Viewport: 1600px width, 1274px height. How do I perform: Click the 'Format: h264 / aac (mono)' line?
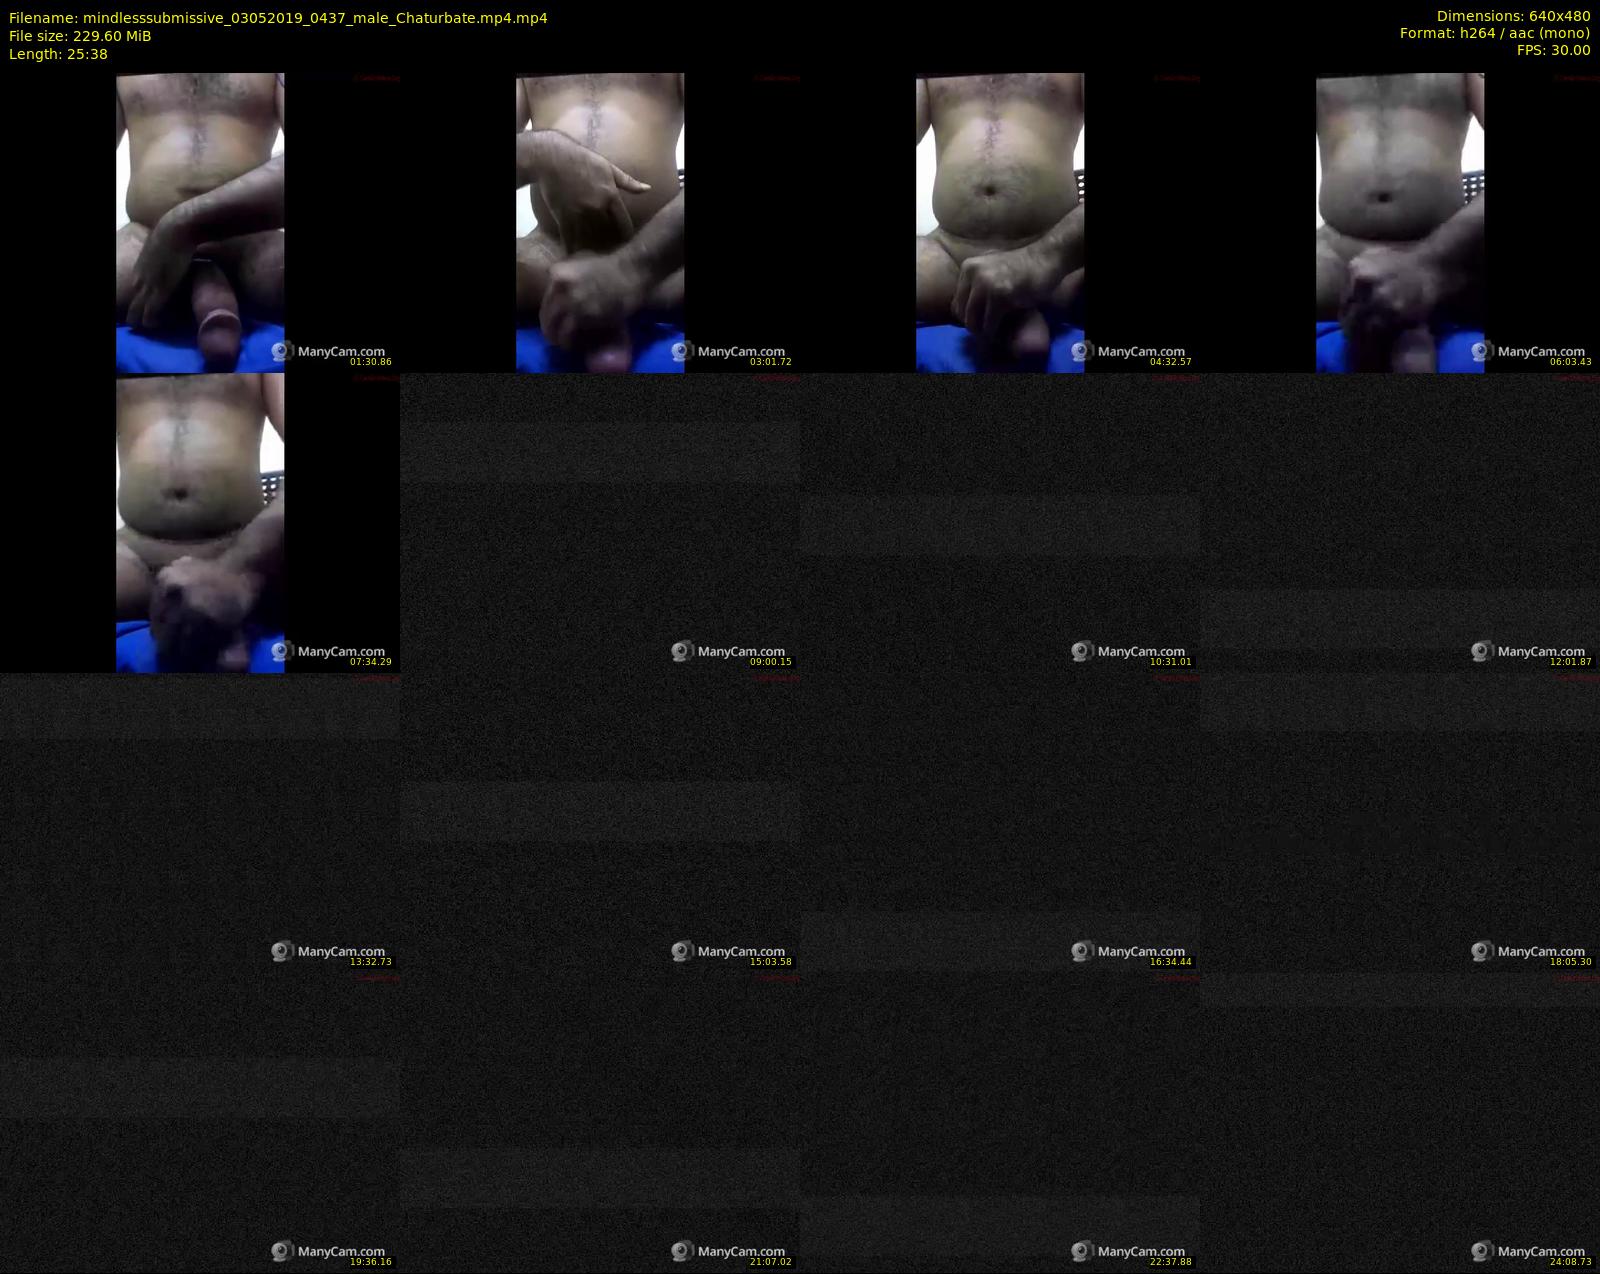point(1495,33)
